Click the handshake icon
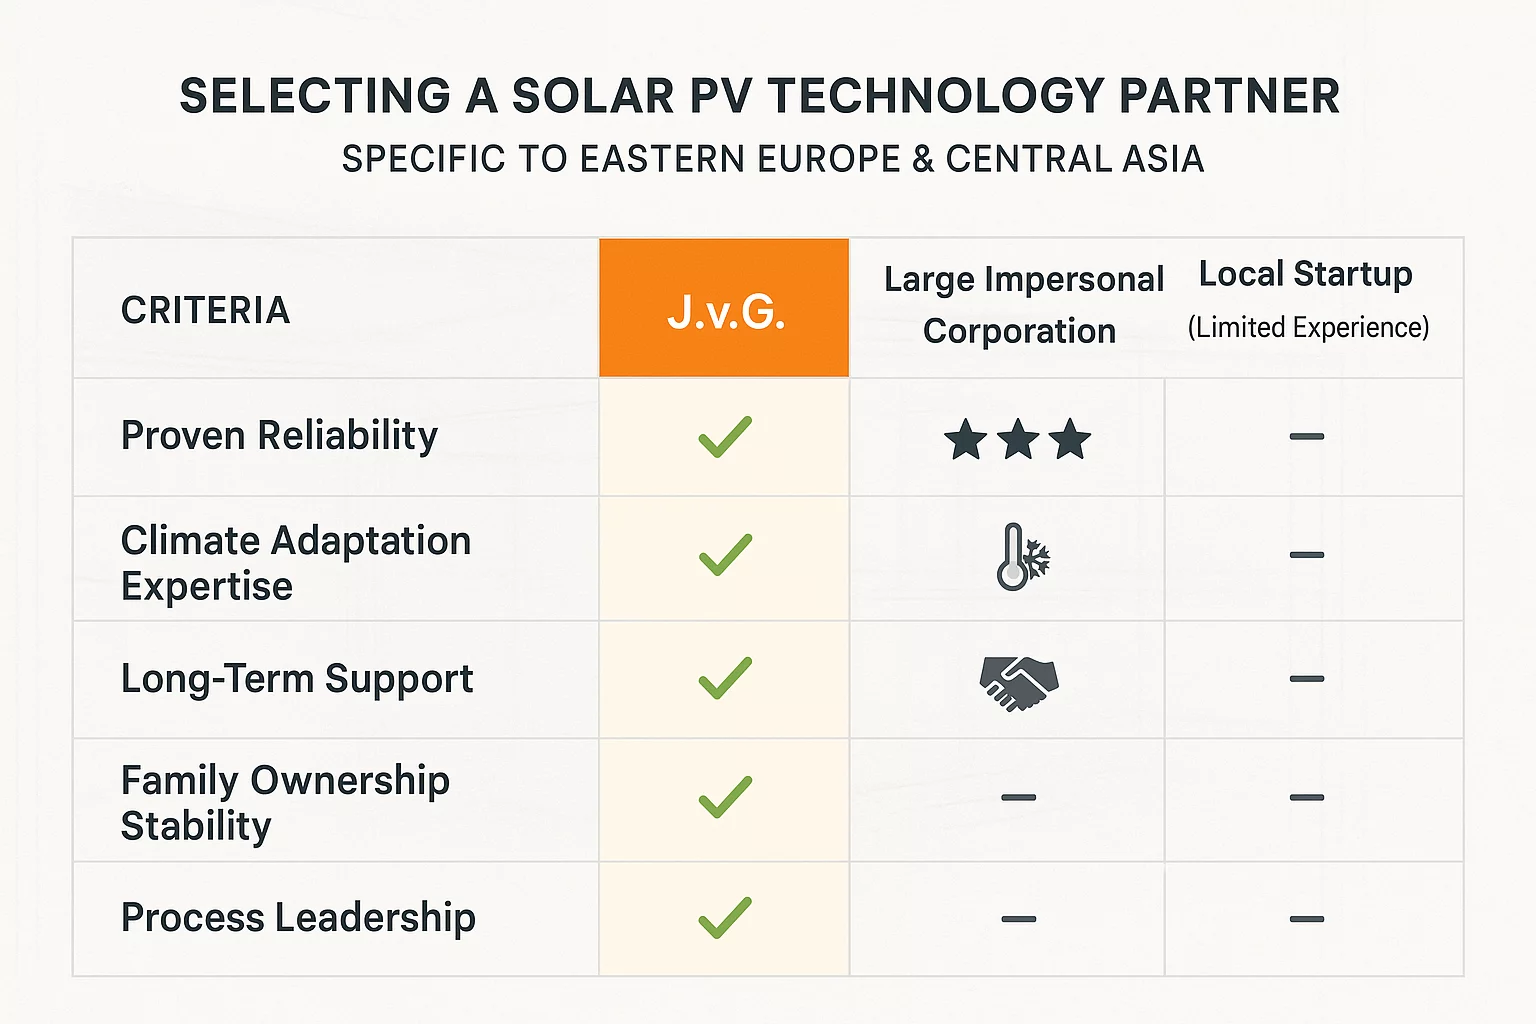The height and width of the screenshot is (1024, 1536). point(1018,683)
